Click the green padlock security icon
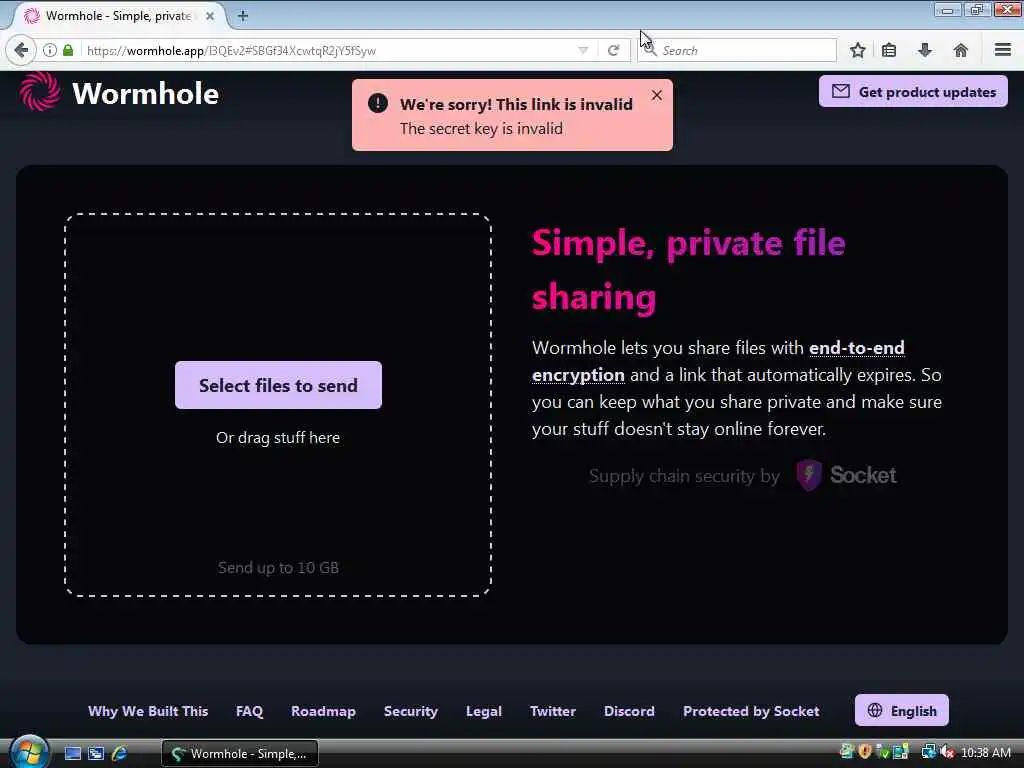1024x768 pixels. [x=68, y=50]
